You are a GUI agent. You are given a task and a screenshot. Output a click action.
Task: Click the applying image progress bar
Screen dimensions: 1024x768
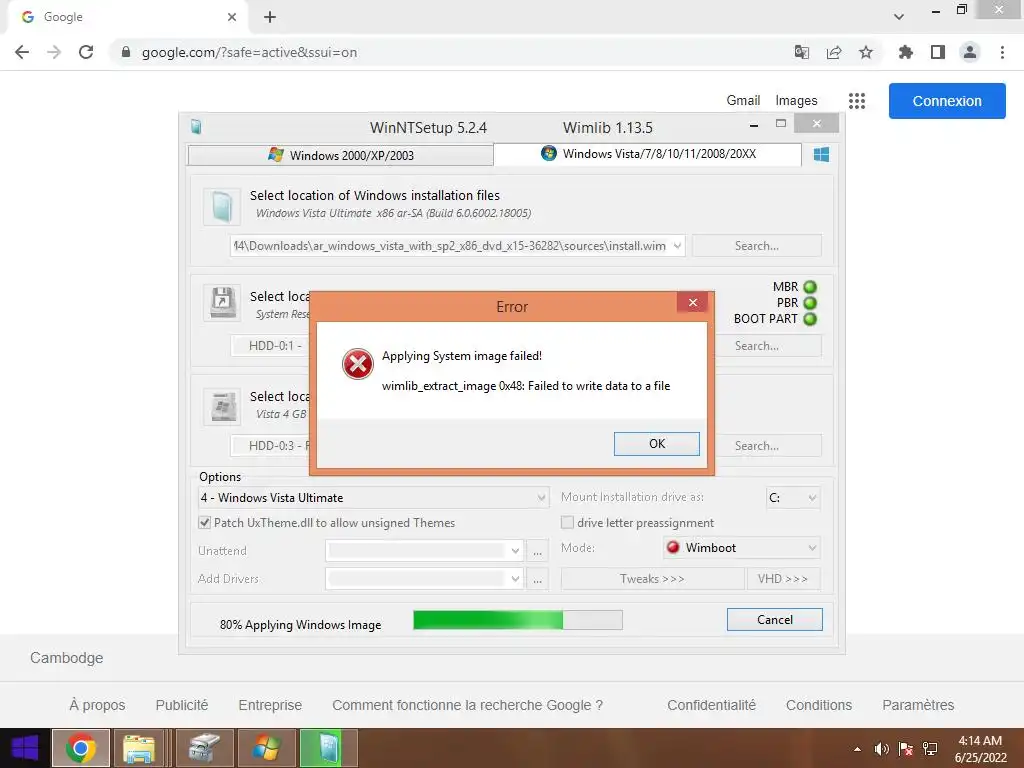tap(518, 620)
